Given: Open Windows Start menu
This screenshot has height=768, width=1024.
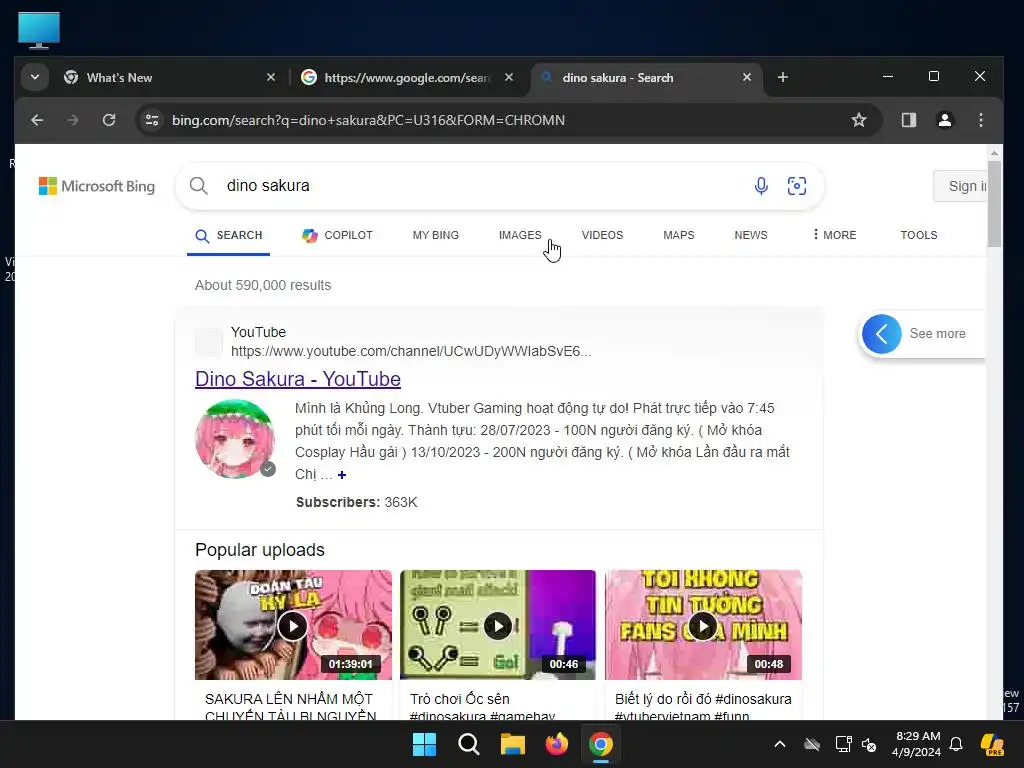Looking at the screenshot, I should coord(424,744).
